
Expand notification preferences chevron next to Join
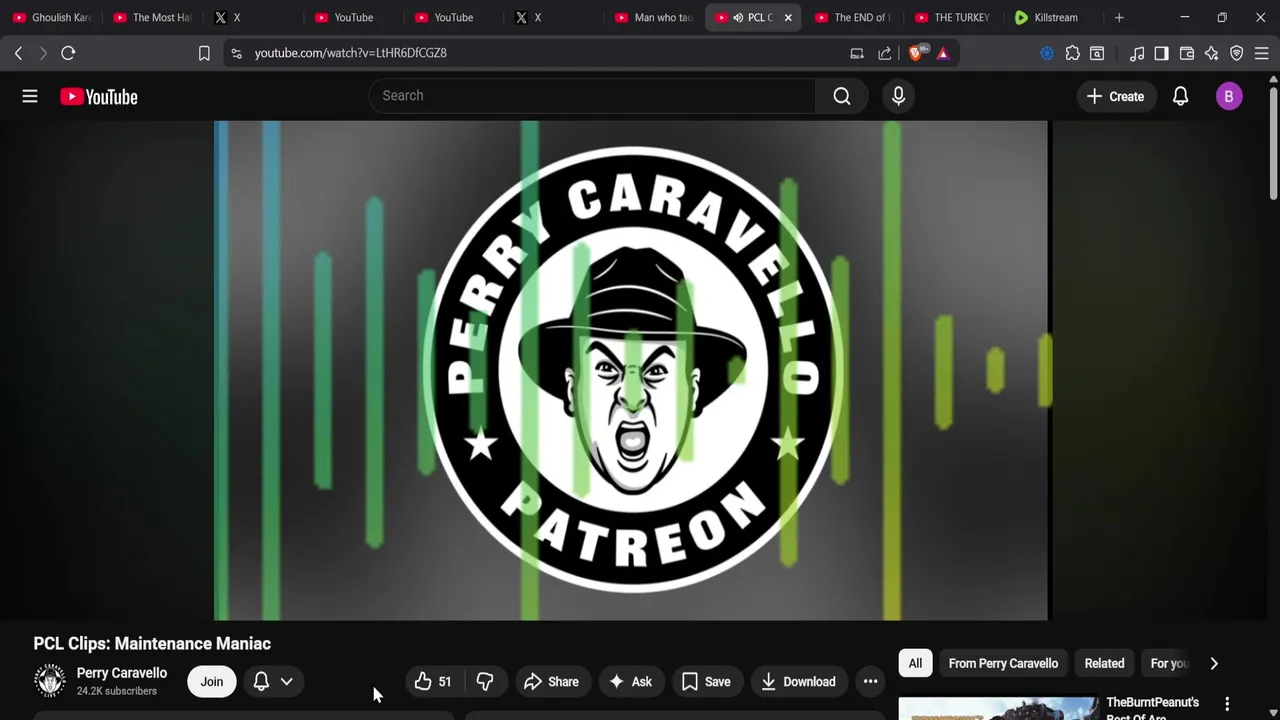[286, 682]
